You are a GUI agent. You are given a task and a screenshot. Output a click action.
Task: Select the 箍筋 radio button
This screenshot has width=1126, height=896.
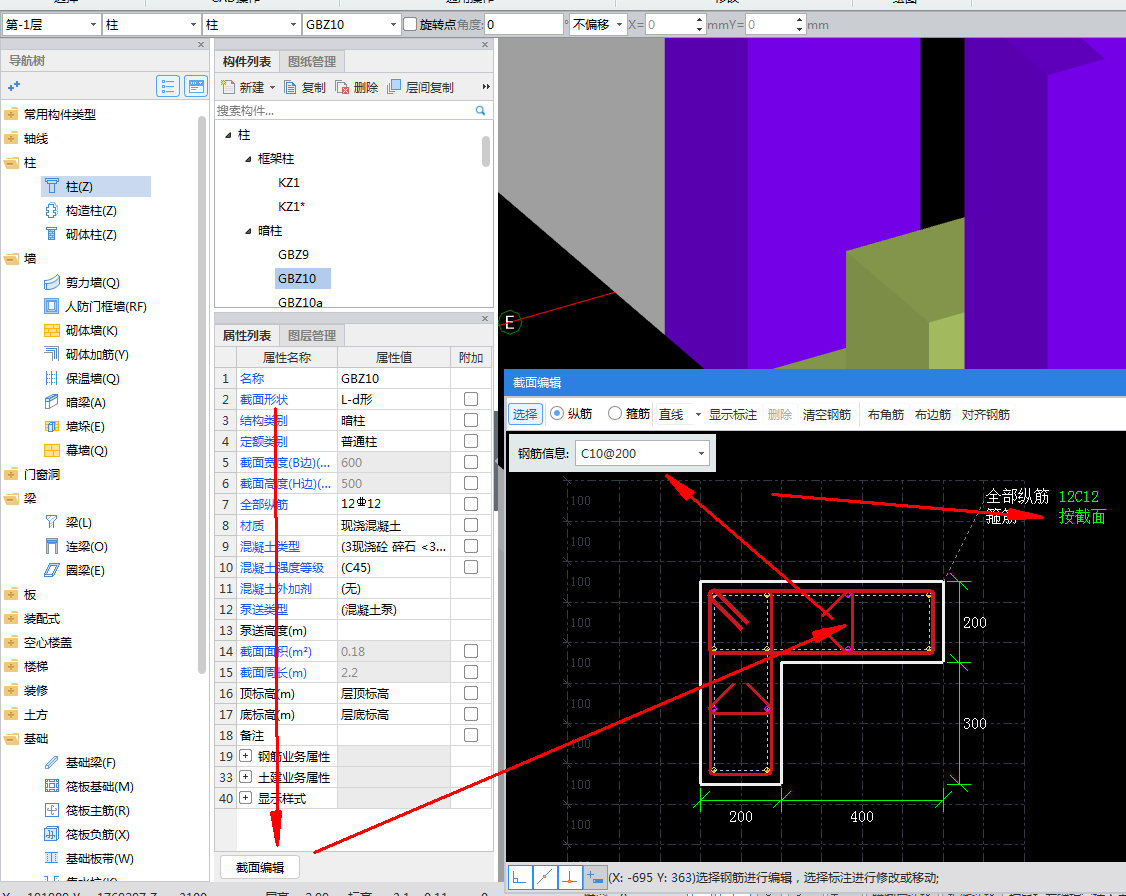pos(615,414)
